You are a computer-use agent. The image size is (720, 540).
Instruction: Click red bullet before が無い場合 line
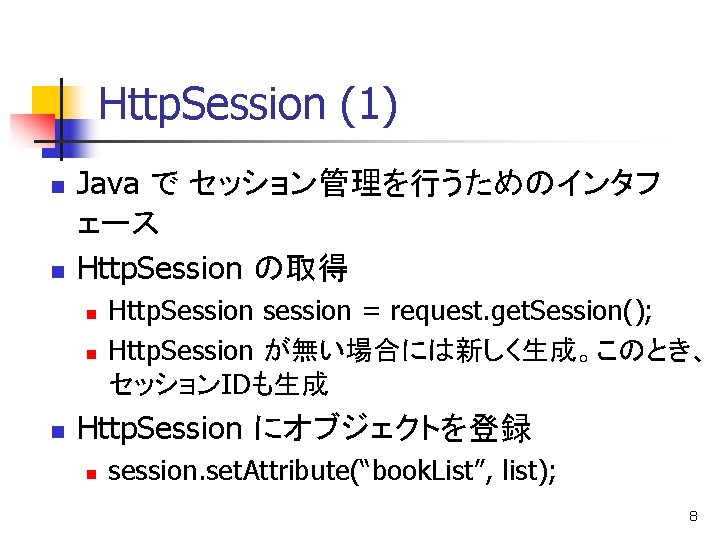89,354
